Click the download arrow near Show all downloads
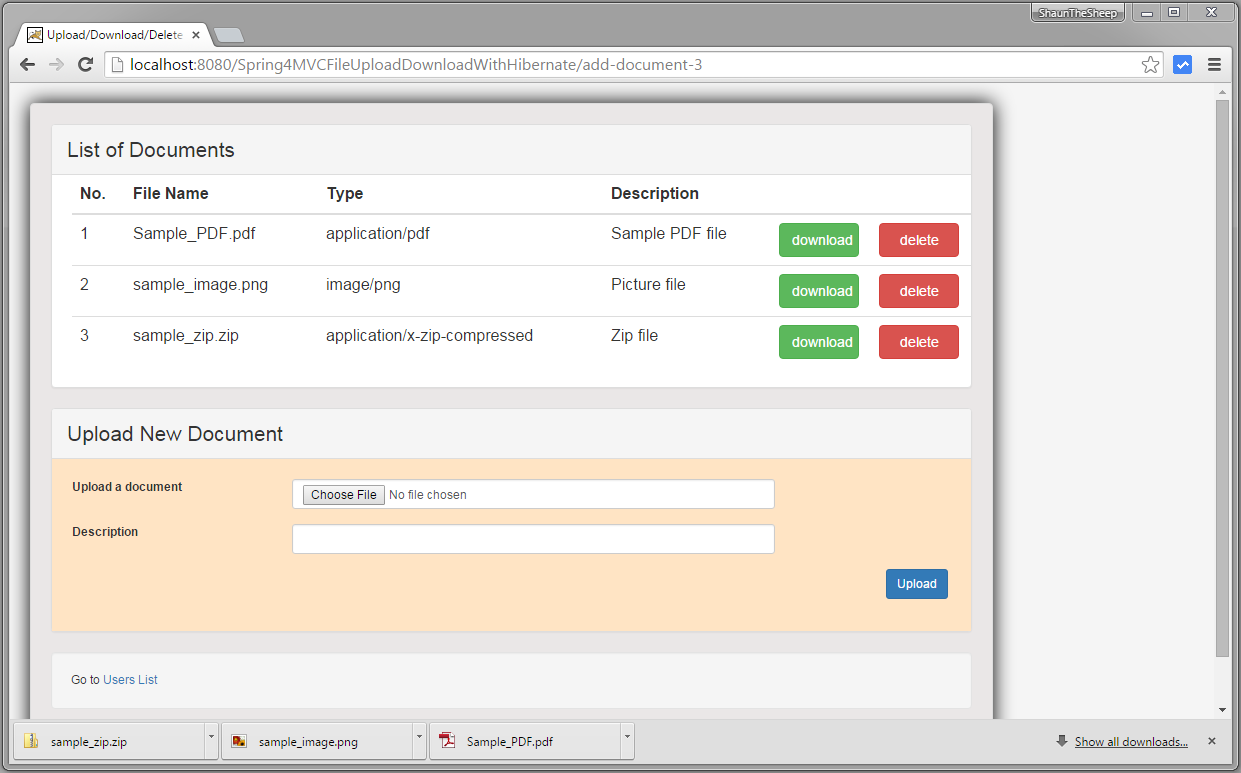Image resolution: width=1241 pixels, height=773 pixels. pos(1061,741)
